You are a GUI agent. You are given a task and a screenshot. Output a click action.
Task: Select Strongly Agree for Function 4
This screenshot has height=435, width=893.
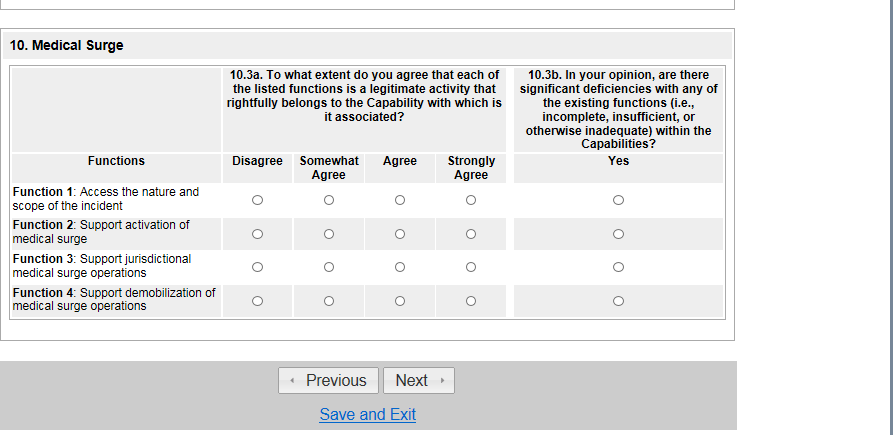tap(471, 301)
